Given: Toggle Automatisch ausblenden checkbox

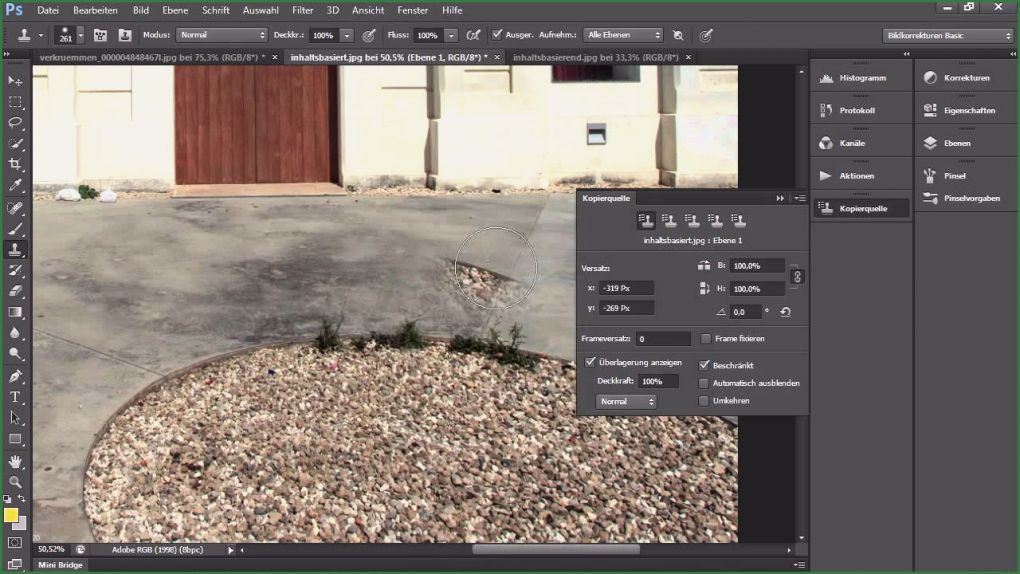Looking at the screenshot, I should click(704, 383).
